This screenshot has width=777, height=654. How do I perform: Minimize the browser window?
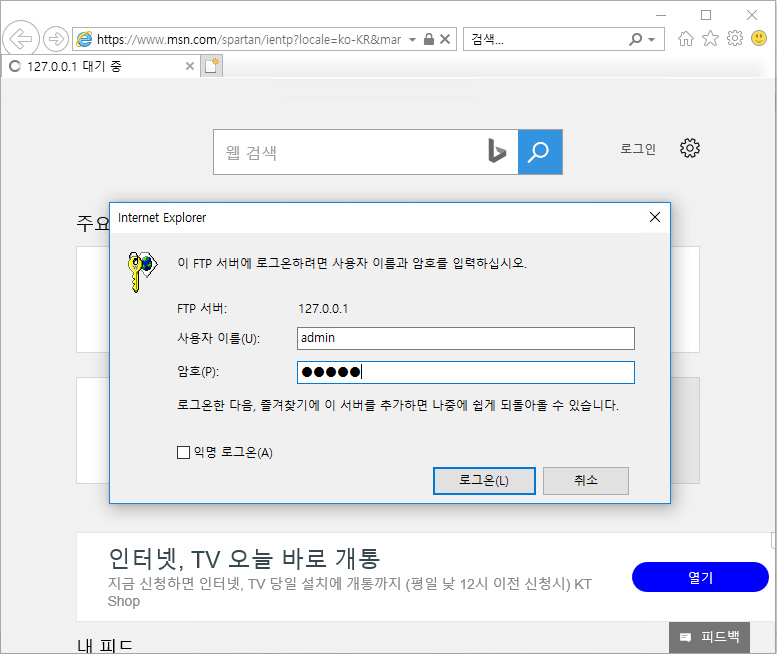661,15
